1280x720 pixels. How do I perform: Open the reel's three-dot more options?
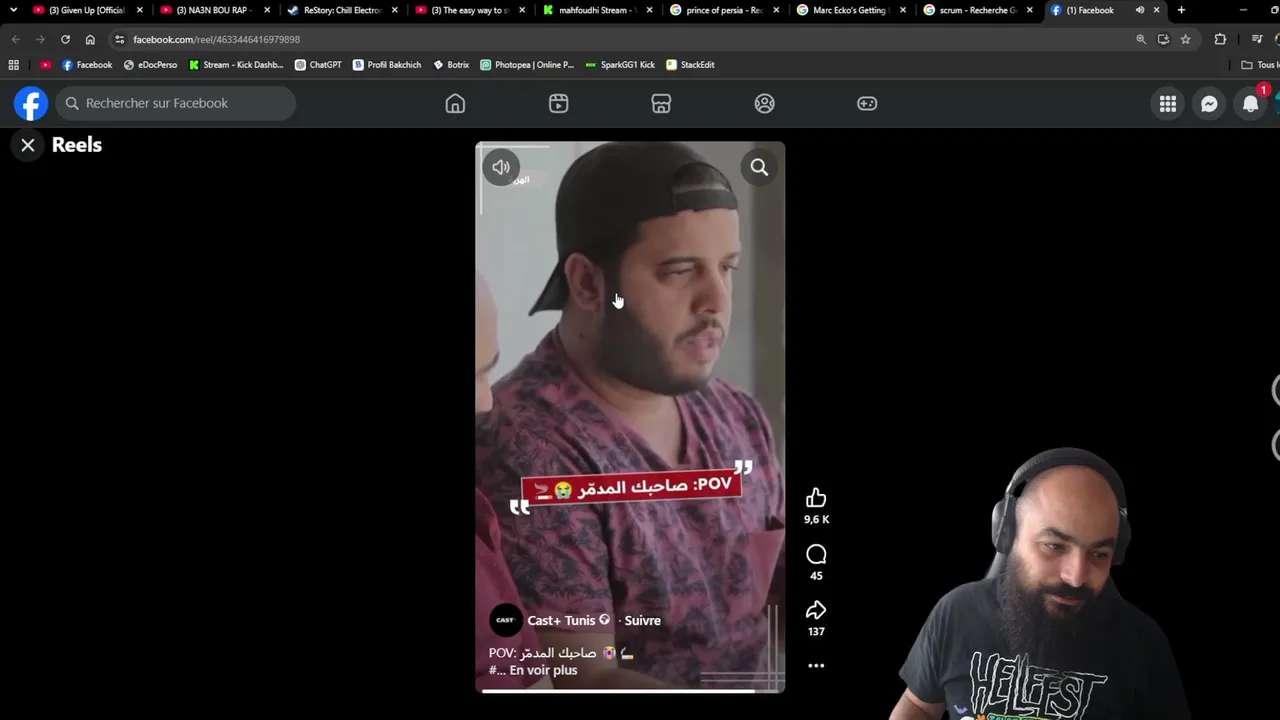(x=816, y=665)
